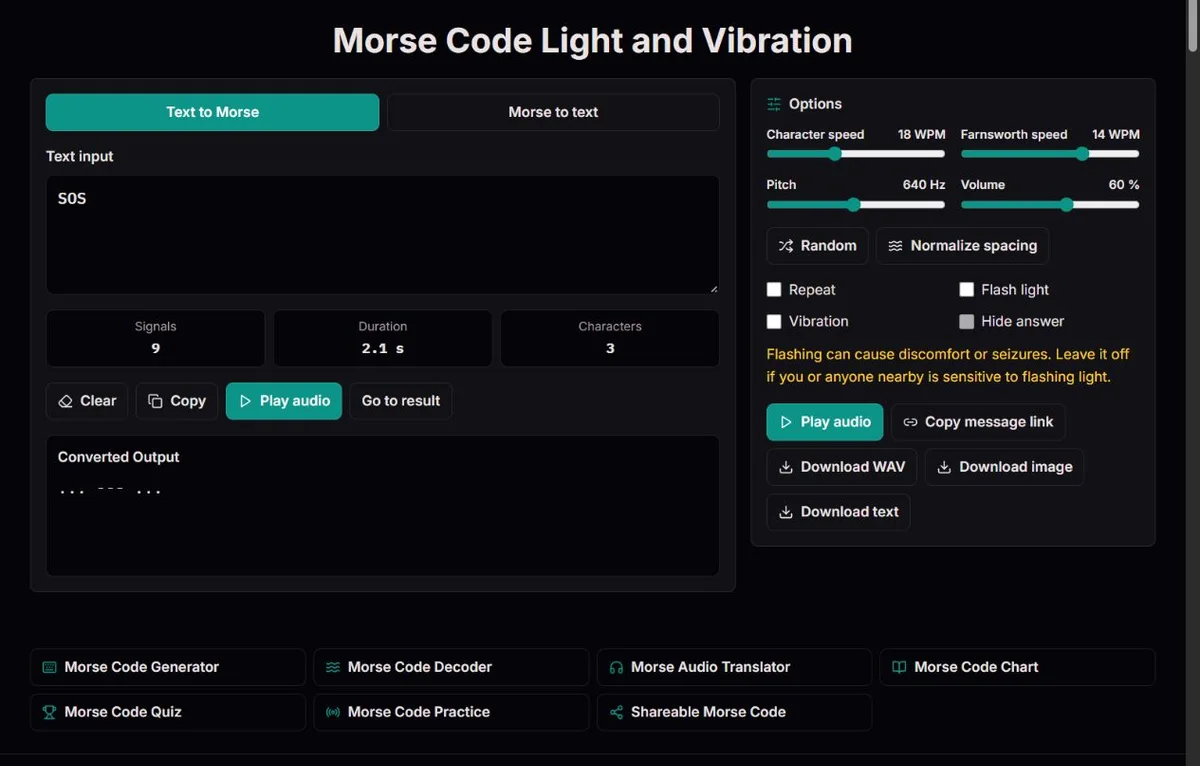This screenshot has height=766, width=1200.
Task: Click inside the Text input box containing SOS
Action: [x=383, y=235]
